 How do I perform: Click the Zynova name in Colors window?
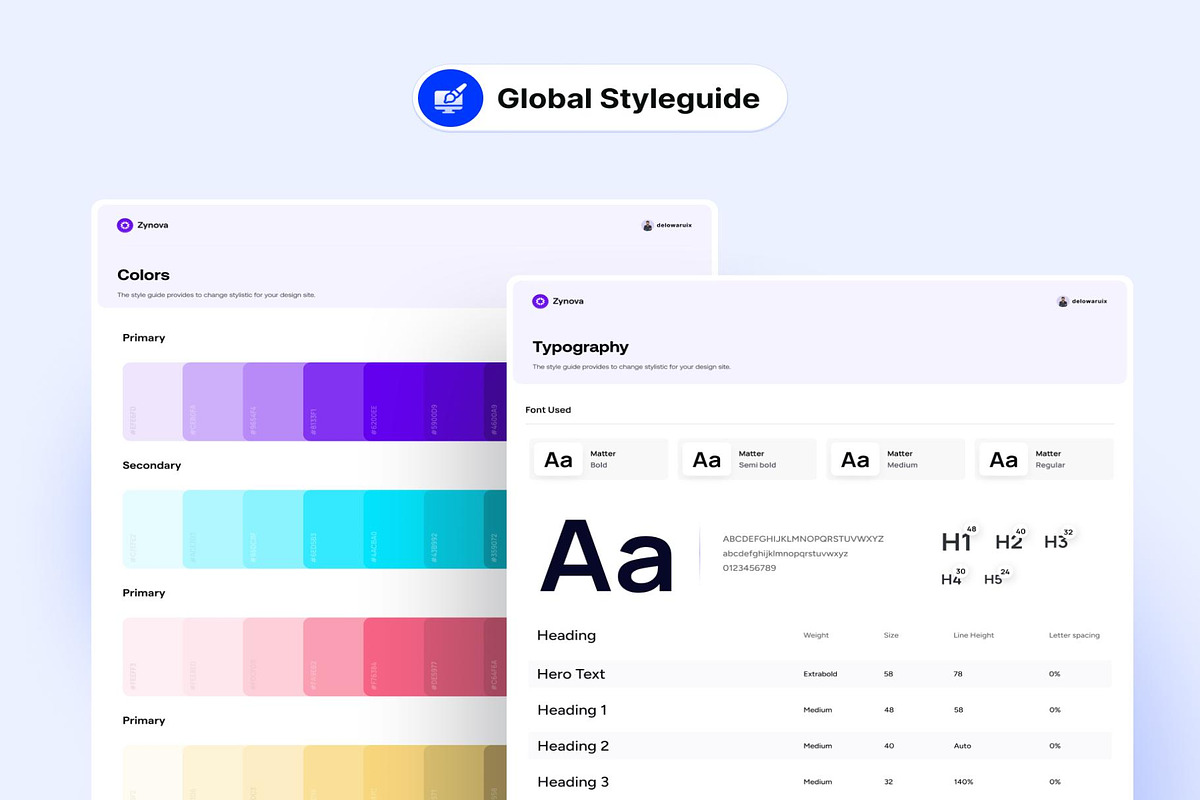click(x=153, y=225)
